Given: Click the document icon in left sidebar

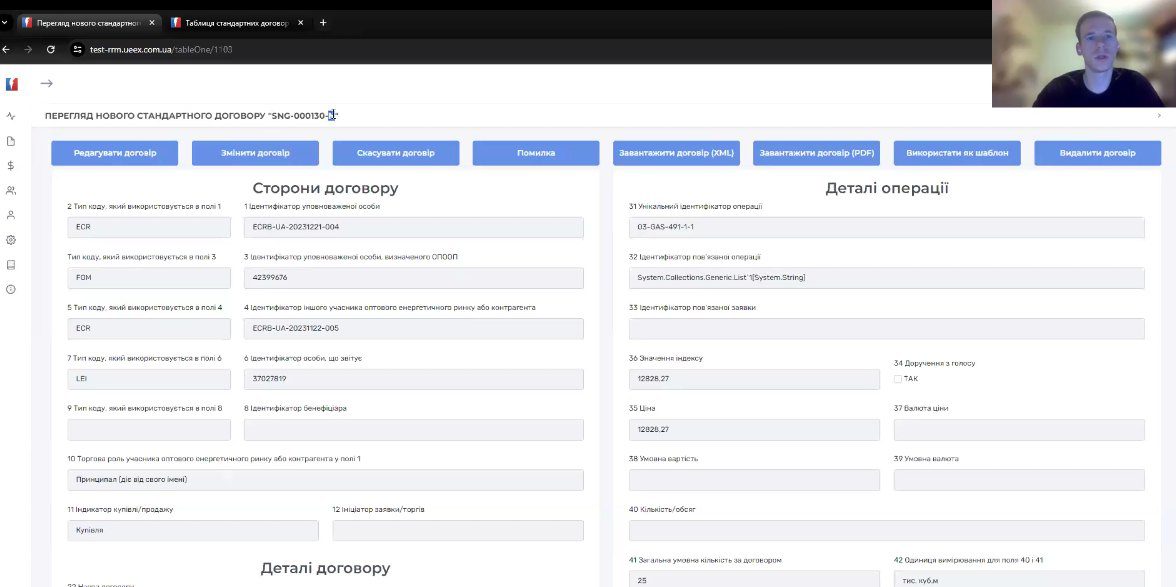Looking at the screenshot, I should [11, 141].
